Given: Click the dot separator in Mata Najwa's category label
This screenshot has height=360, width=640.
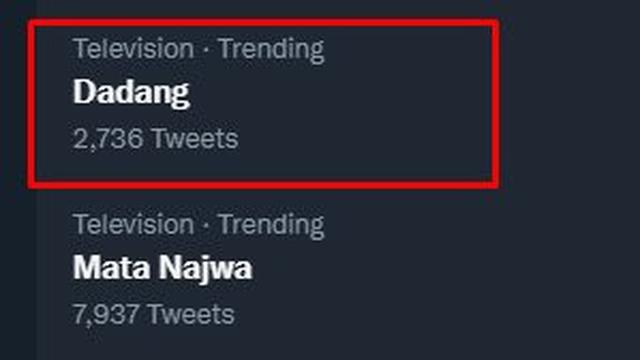Looking at the screenshot, I should click(x=206, y=225).
